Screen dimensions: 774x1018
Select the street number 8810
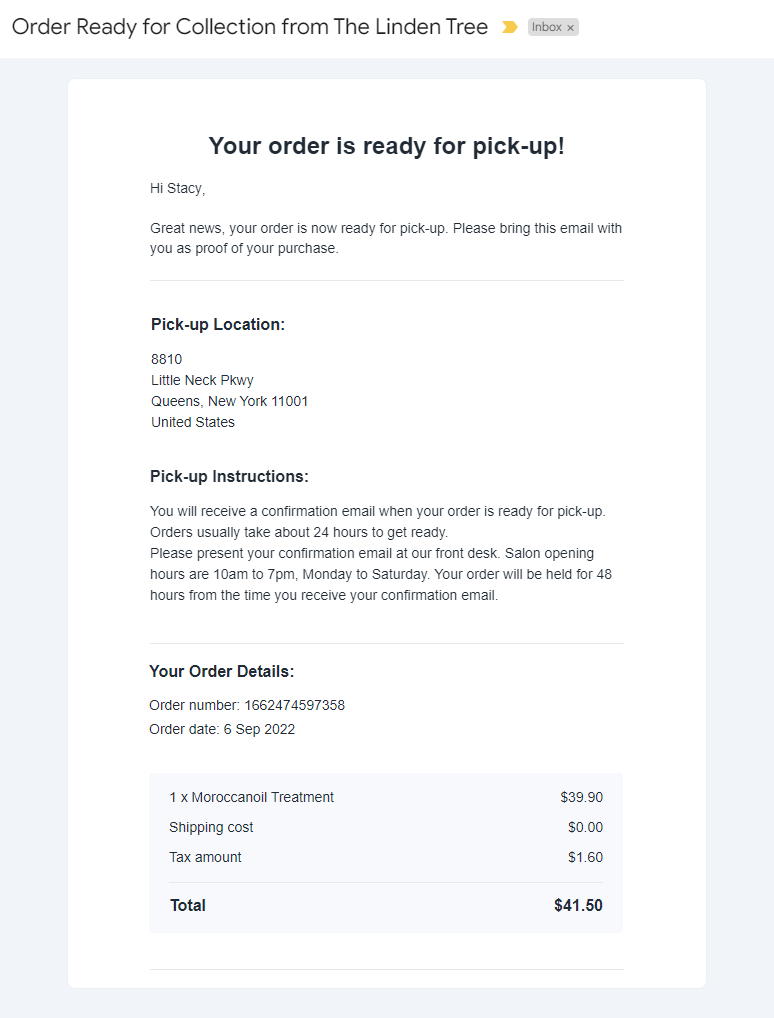pyautogui.click(x=166, y=359)
